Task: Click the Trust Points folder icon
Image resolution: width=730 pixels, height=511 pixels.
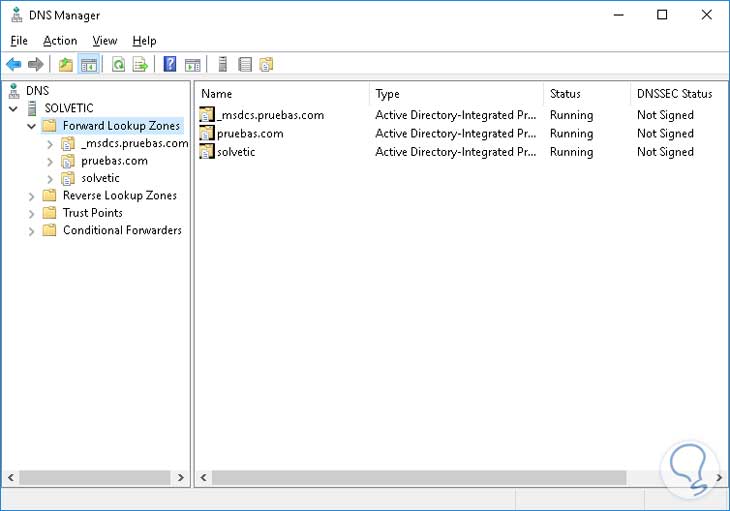Action: [x=49, y=213]
